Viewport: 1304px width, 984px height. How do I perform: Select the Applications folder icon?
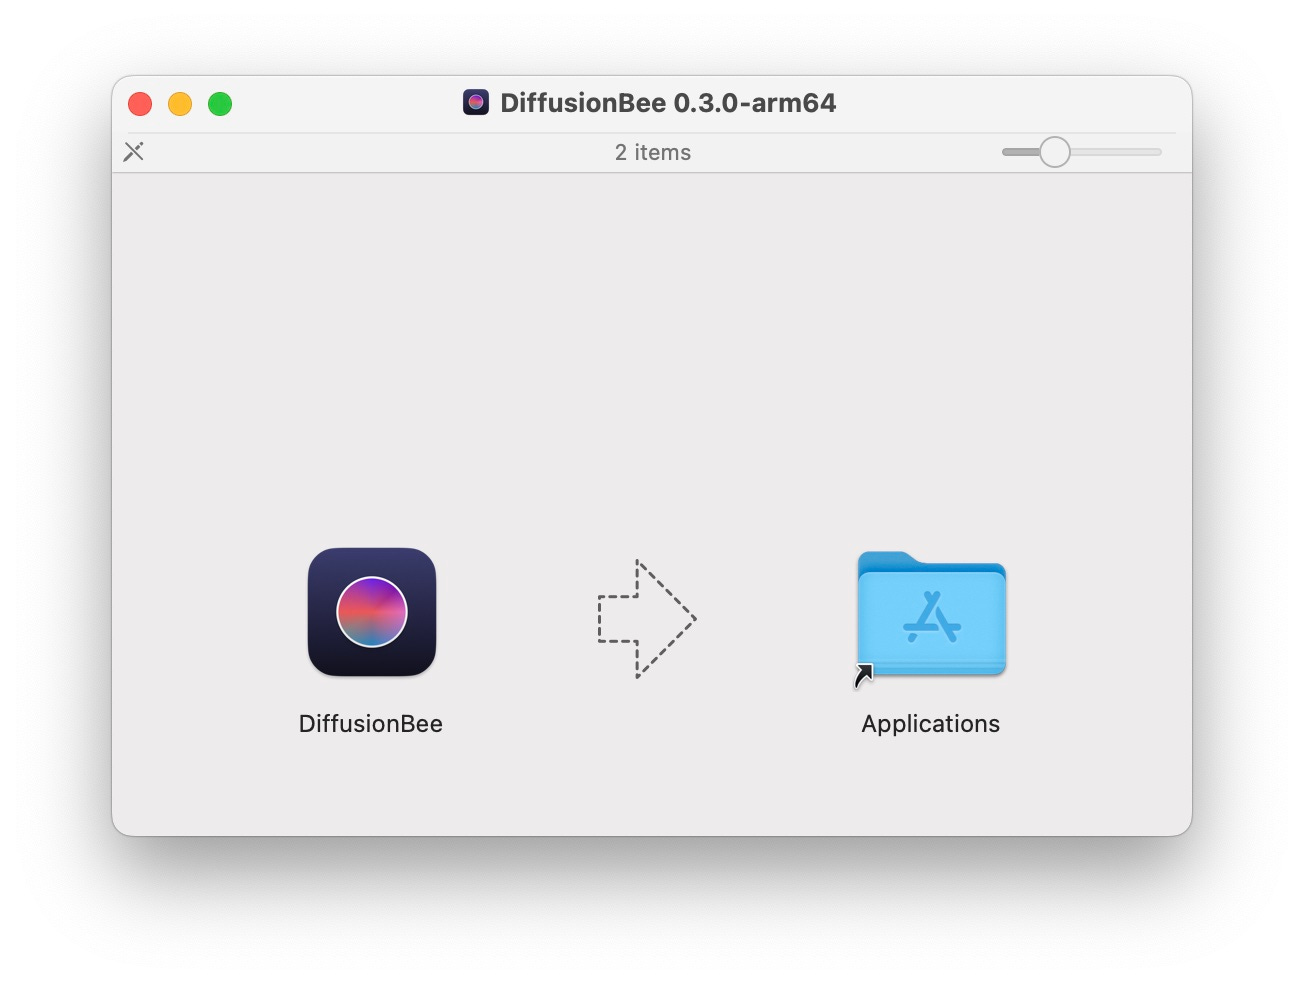click(x=930, y=617)
